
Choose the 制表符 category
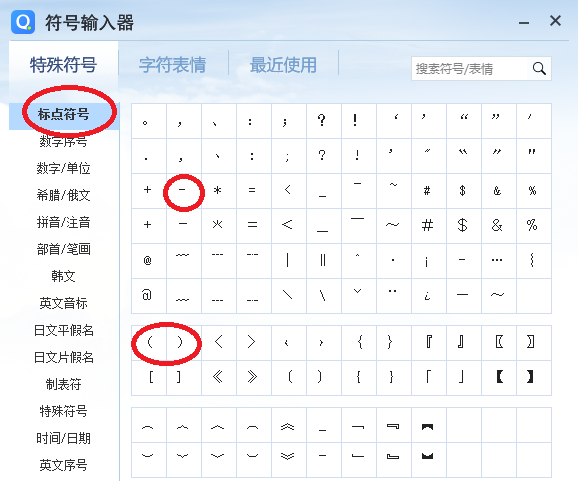pyautogui.click(x=63, y=384)
